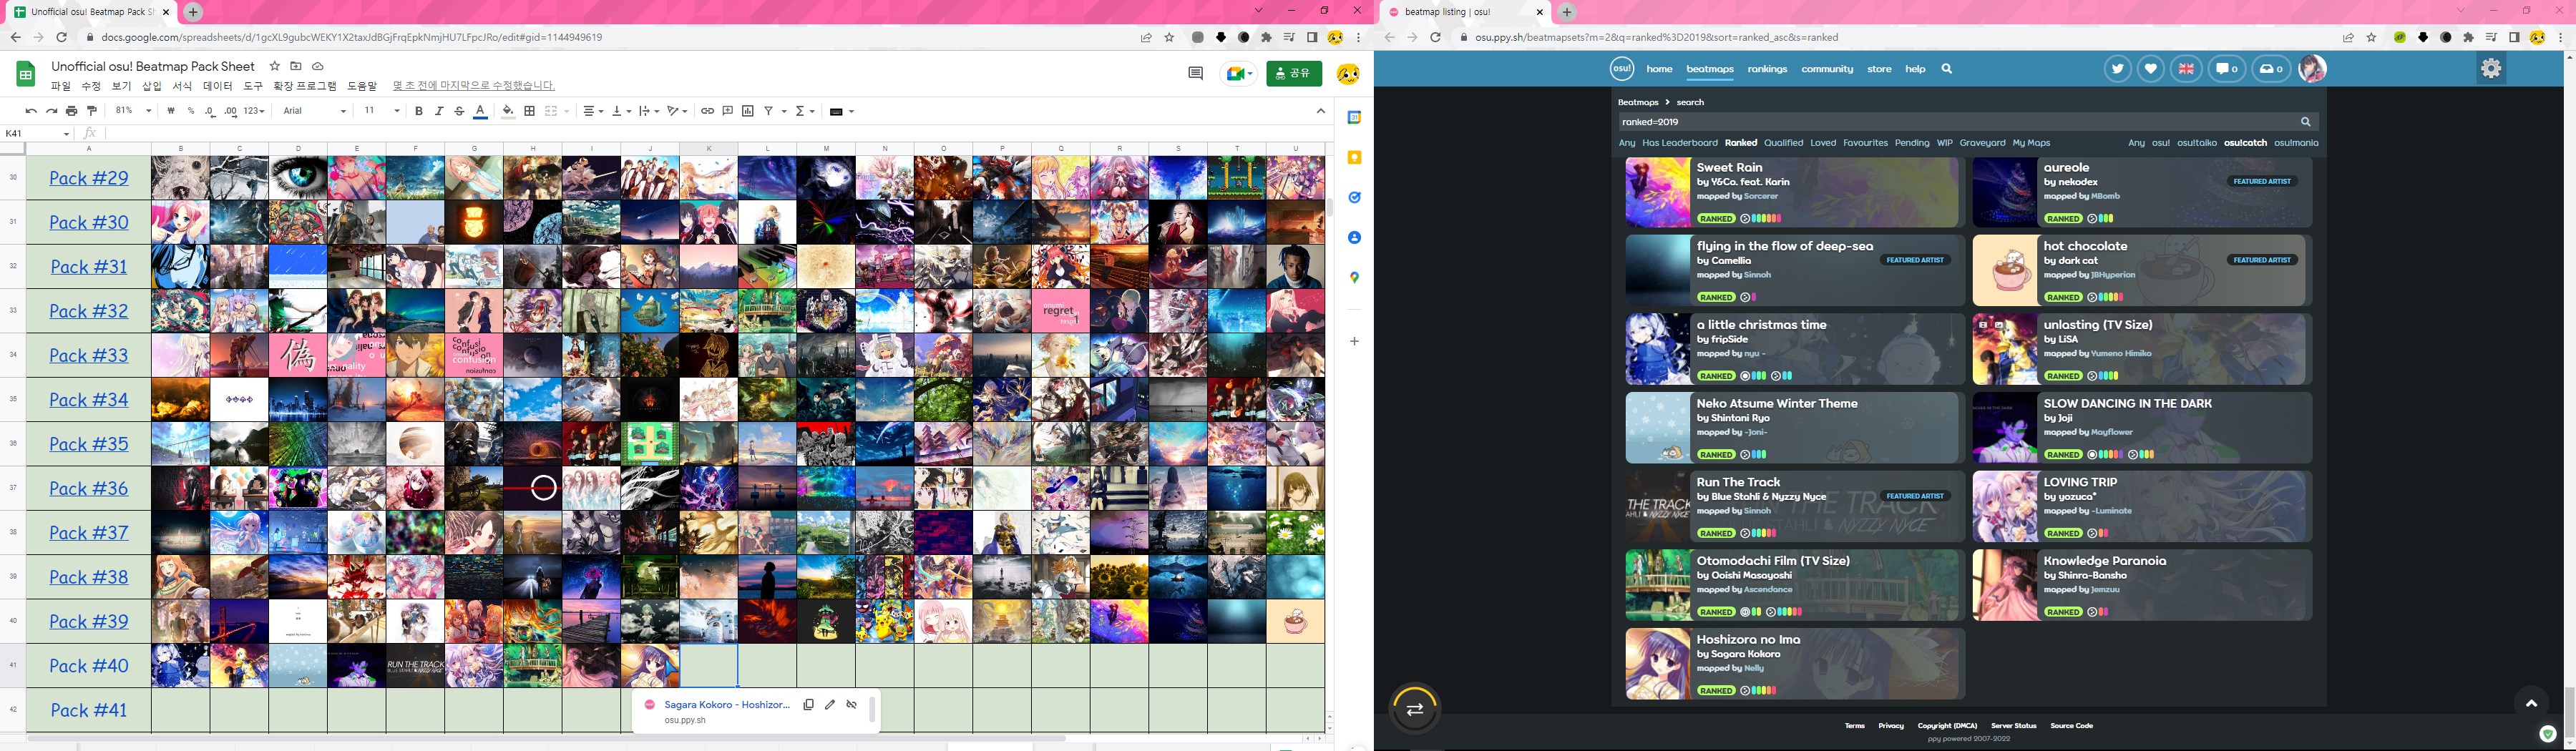Create a filter with funnel icon
This screenshot has height=751, width=2576.
coord(769,111)
